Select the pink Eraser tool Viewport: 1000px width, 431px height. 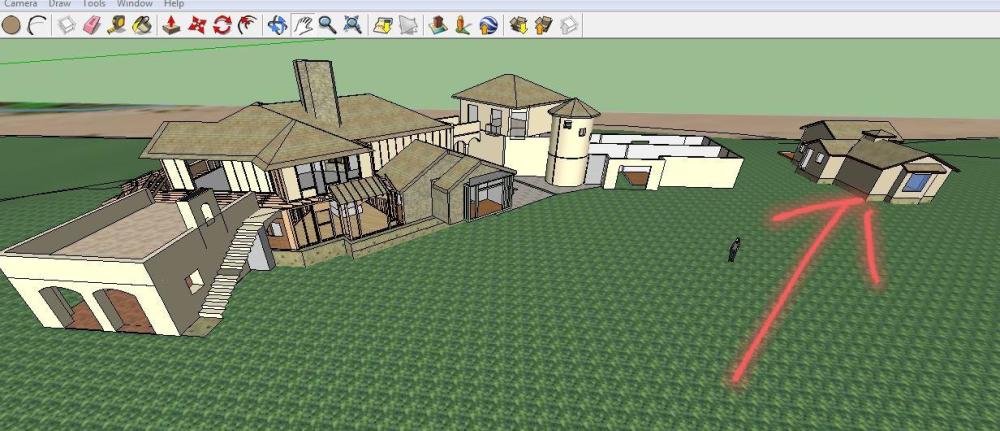(92, 25)
